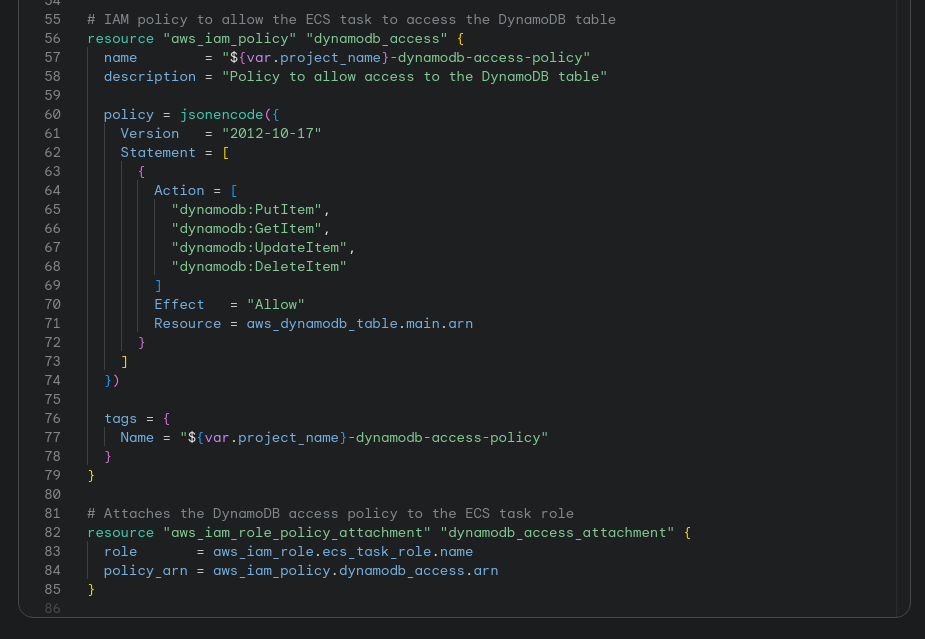Click the description attribute on line 58
Viewport: 925px width, 639px height.
tap(150, 77)
